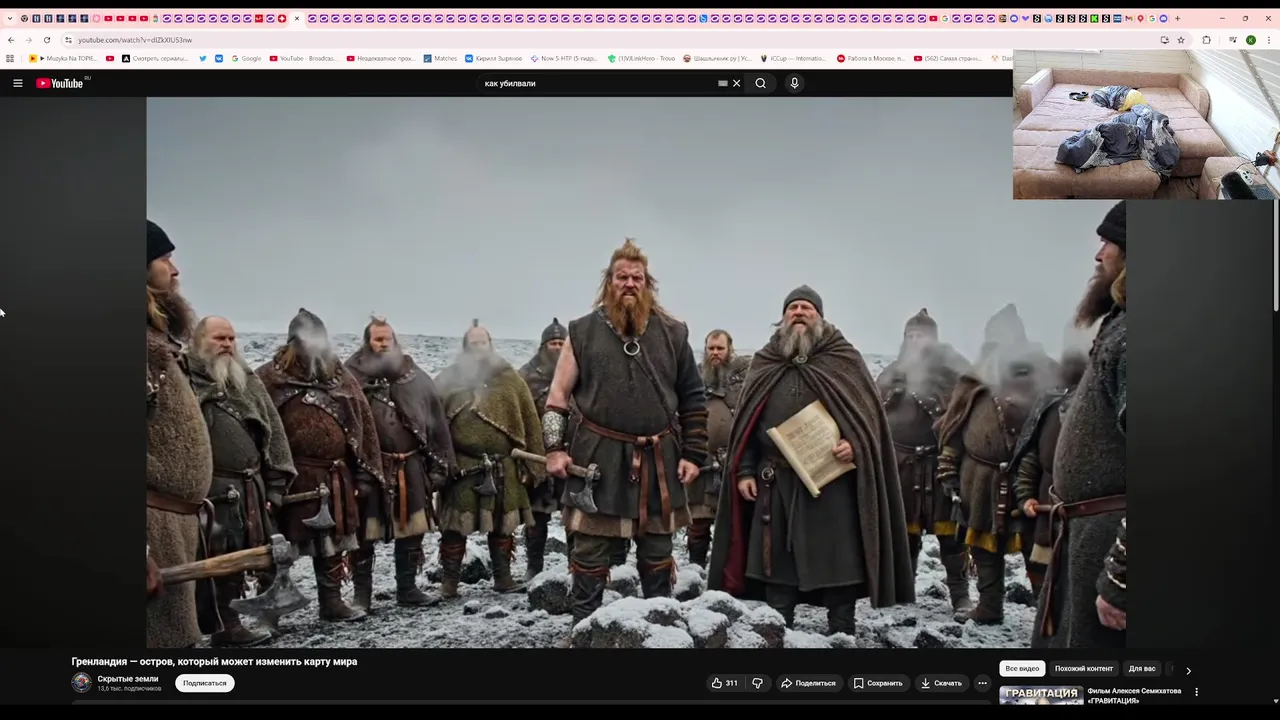Open the Шашлычник.ру bookmark
Image resolution: width=1280 pixels, height=720 pixels.
(718, 58)
